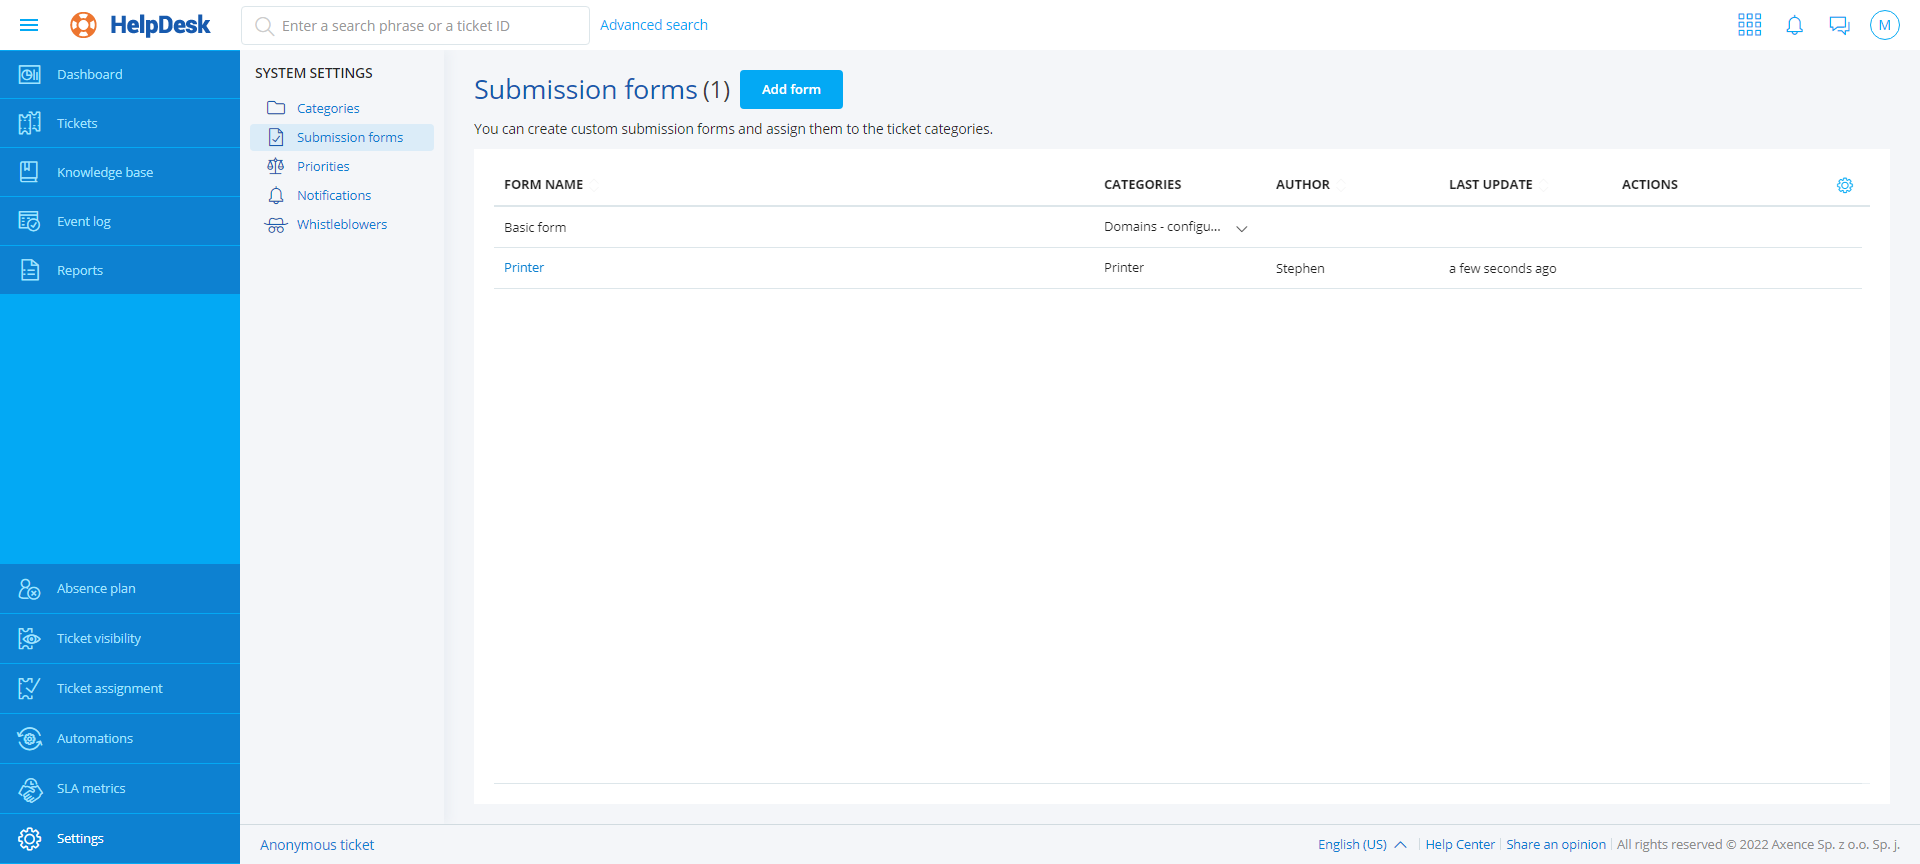Open Anonymous ticket link
This screenshot has height=864, width=1920.
[x=317, y=845]
